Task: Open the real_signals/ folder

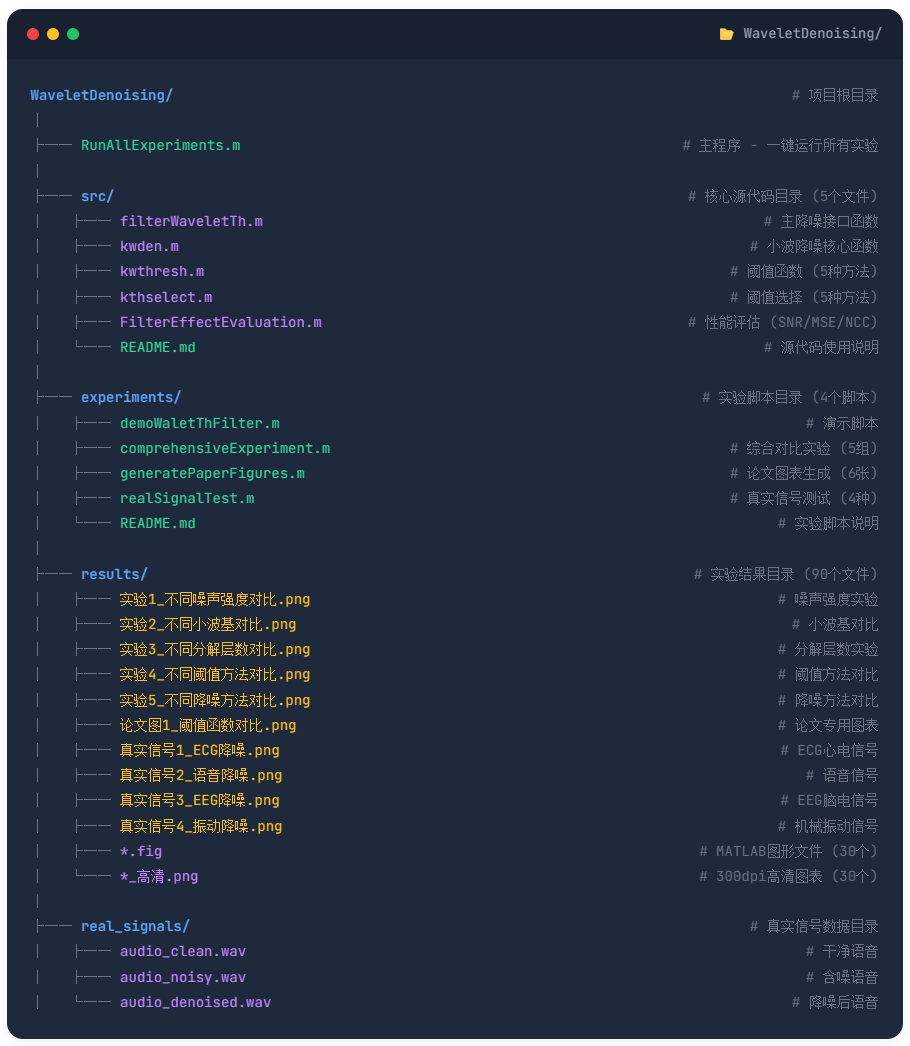Action: 135,926
